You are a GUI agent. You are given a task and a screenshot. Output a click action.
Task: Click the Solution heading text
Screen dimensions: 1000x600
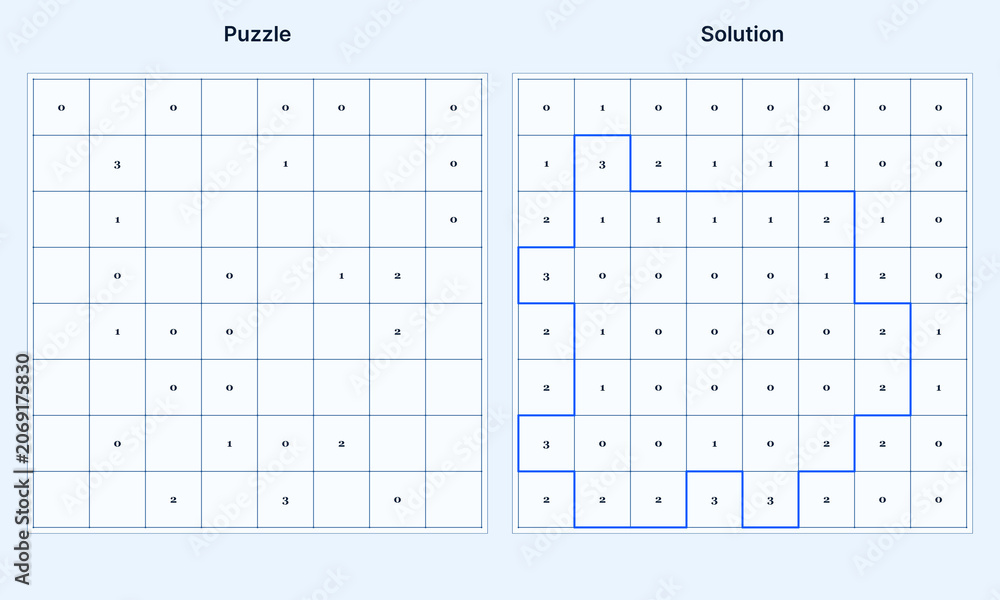[x=742, y=34]
